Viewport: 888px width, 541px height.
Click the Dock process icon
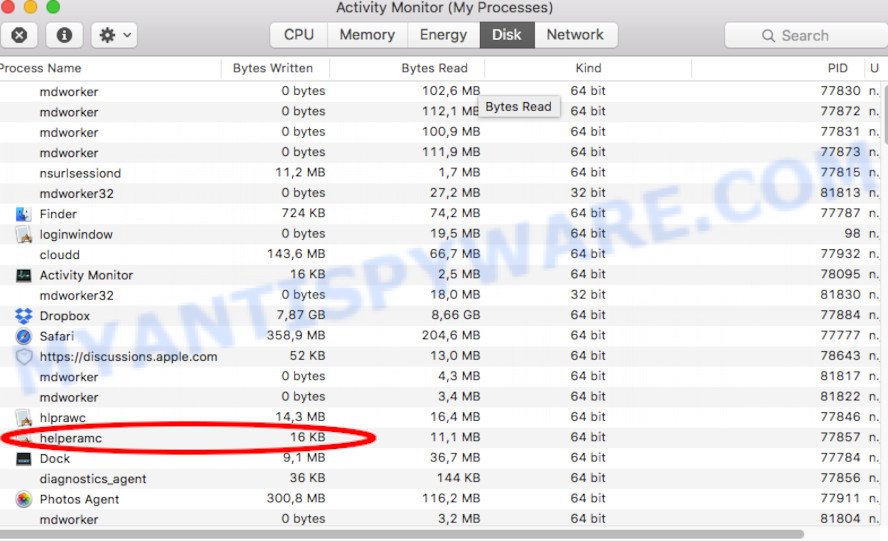coord(23,459)
